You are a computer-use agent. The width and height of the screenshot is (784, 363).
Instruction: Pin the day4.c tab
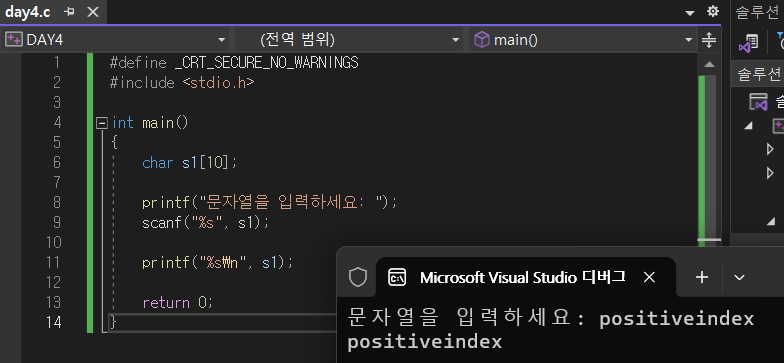(x=70, y=12)
